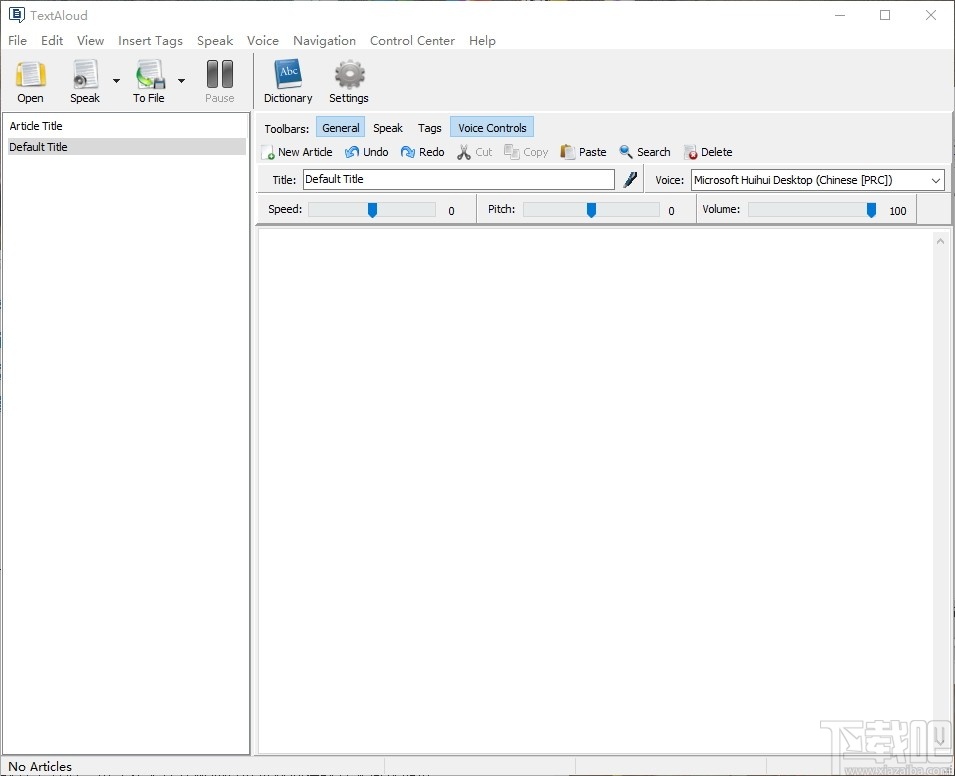Open the Search tool
955x776 pixels.
(x=644, y=151)
